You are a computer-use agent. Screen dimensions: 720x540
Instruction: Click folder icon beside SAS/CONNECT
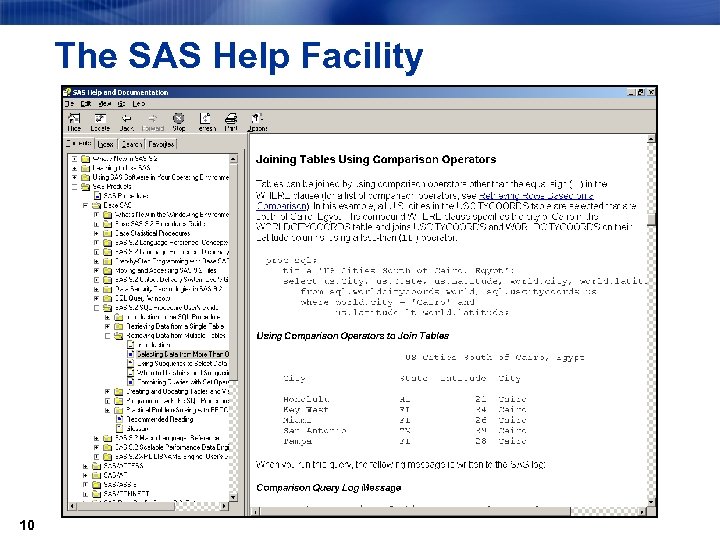[96, 494]
